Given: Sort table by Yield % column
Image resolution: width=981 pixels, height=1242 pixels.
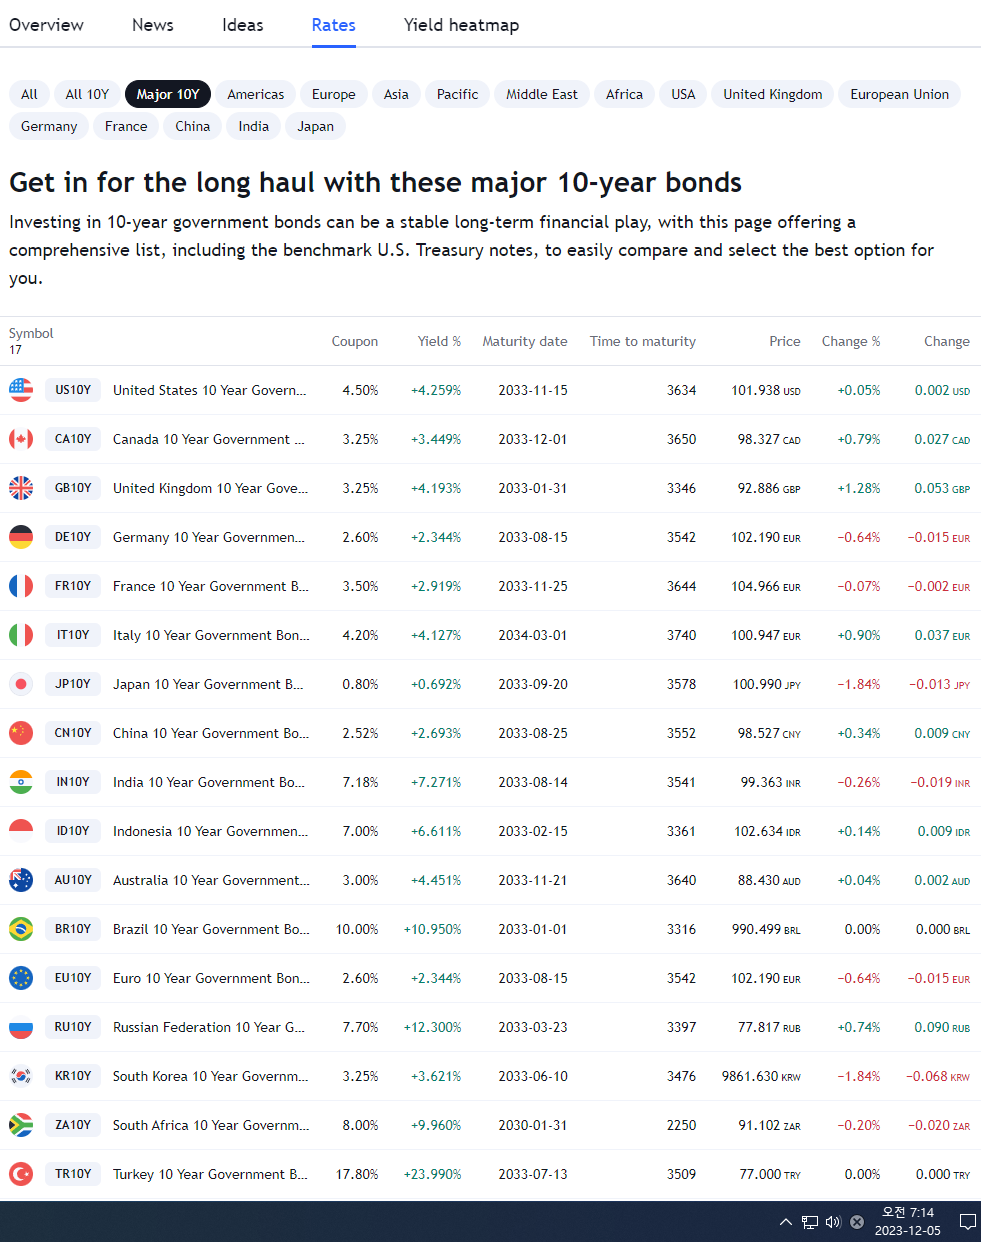Looking at the screenshot, I should 439,341.
